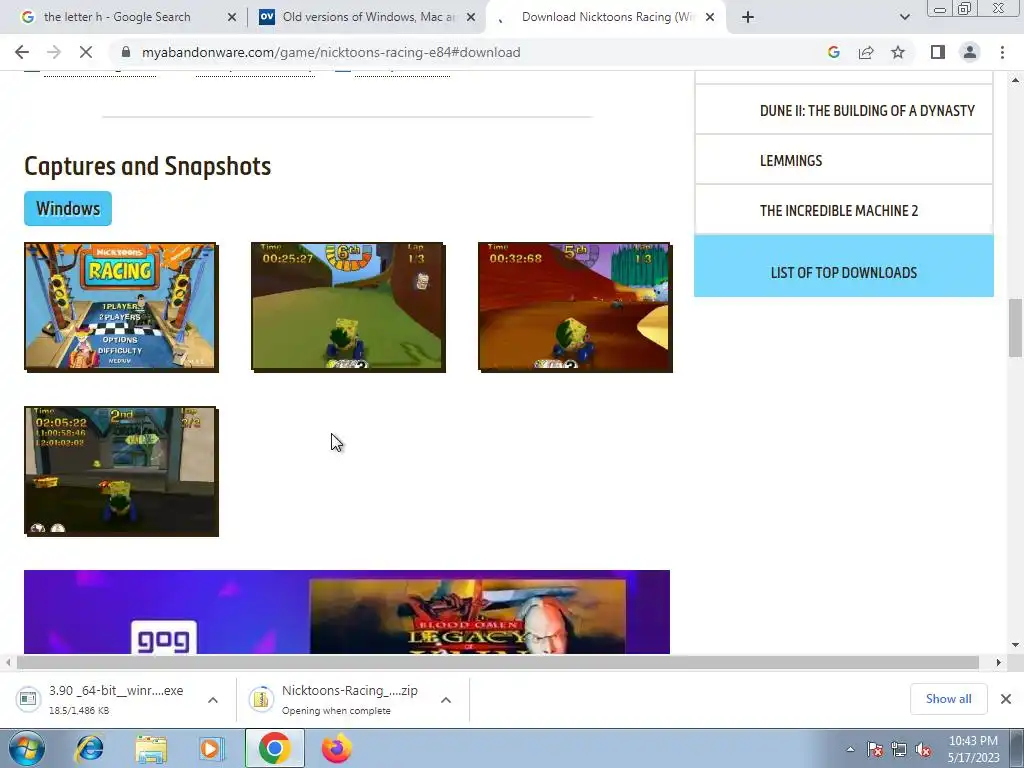This screenshot has width=1024, height=768.
Task: Close the downloads bar
Action: [x=1006, y=699]
